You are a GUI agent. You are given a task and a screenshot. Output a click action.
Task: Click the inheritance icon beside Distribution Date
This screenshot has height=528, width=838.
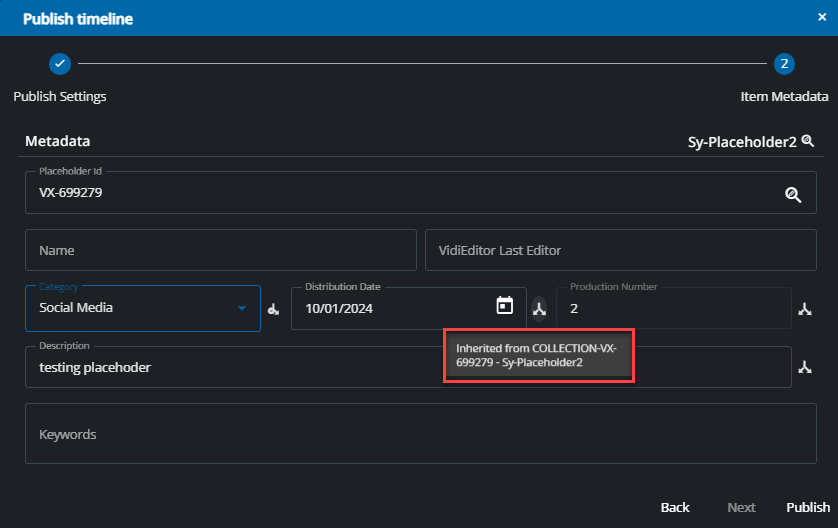tap(540, 309)
